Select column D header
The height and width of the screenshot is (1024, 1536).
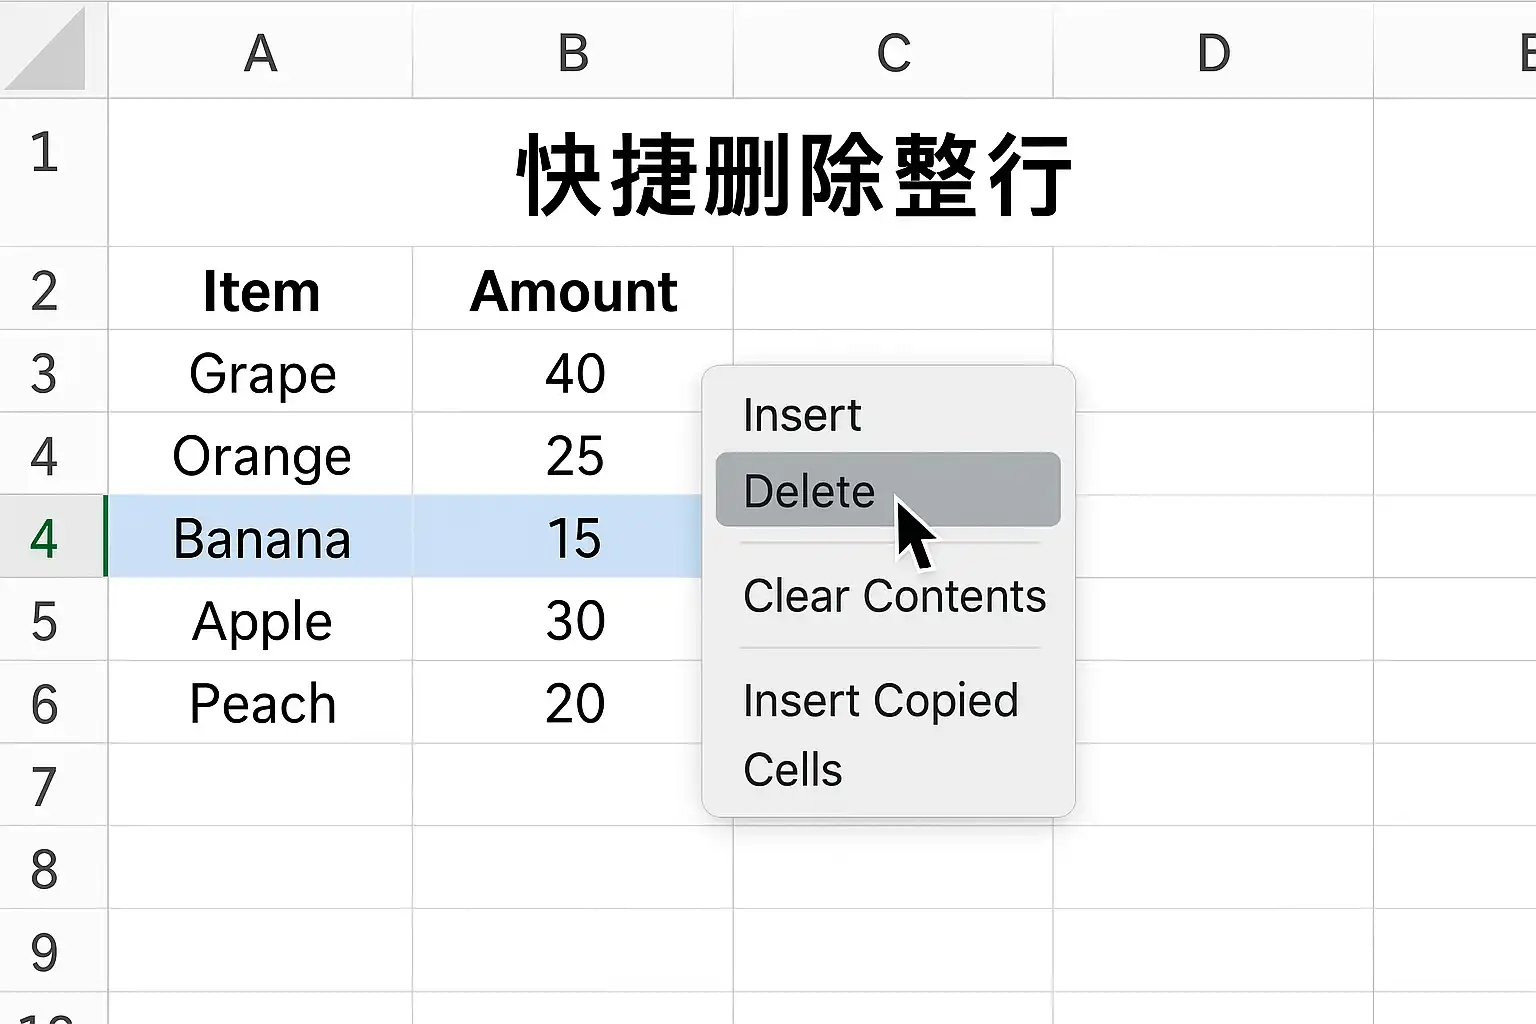coord(1213,50)
